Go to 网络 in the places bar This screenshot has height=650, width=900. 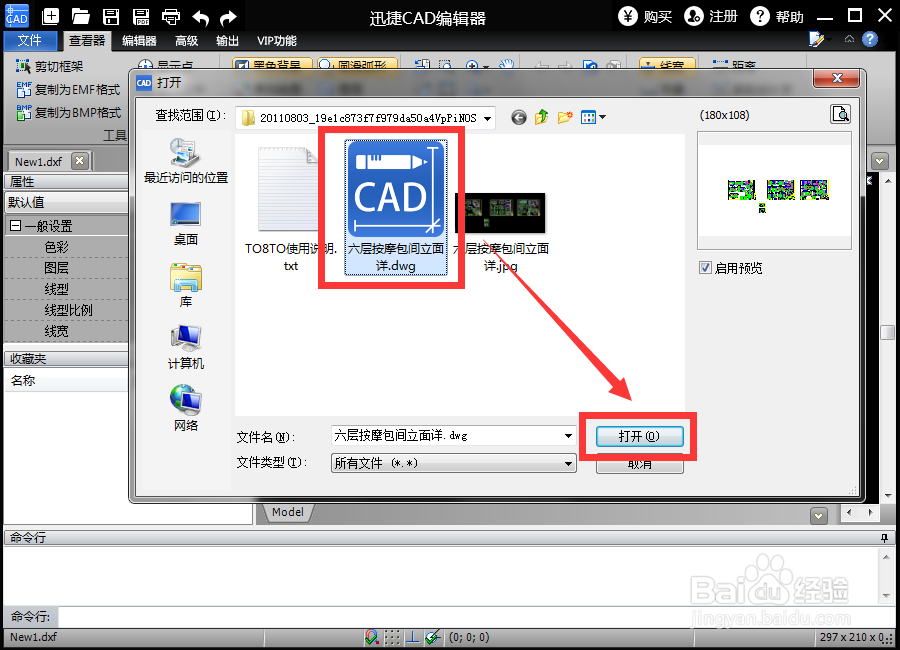point(185,409)
